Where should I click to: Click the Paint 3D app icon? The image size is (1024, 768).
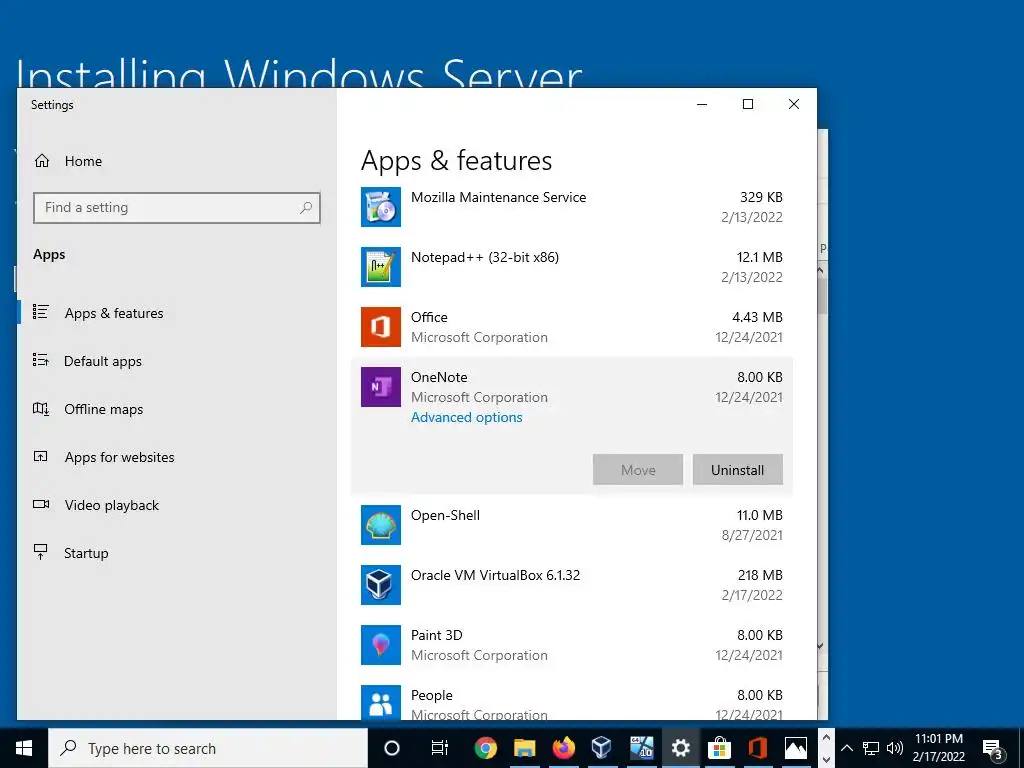click(381, 645)
